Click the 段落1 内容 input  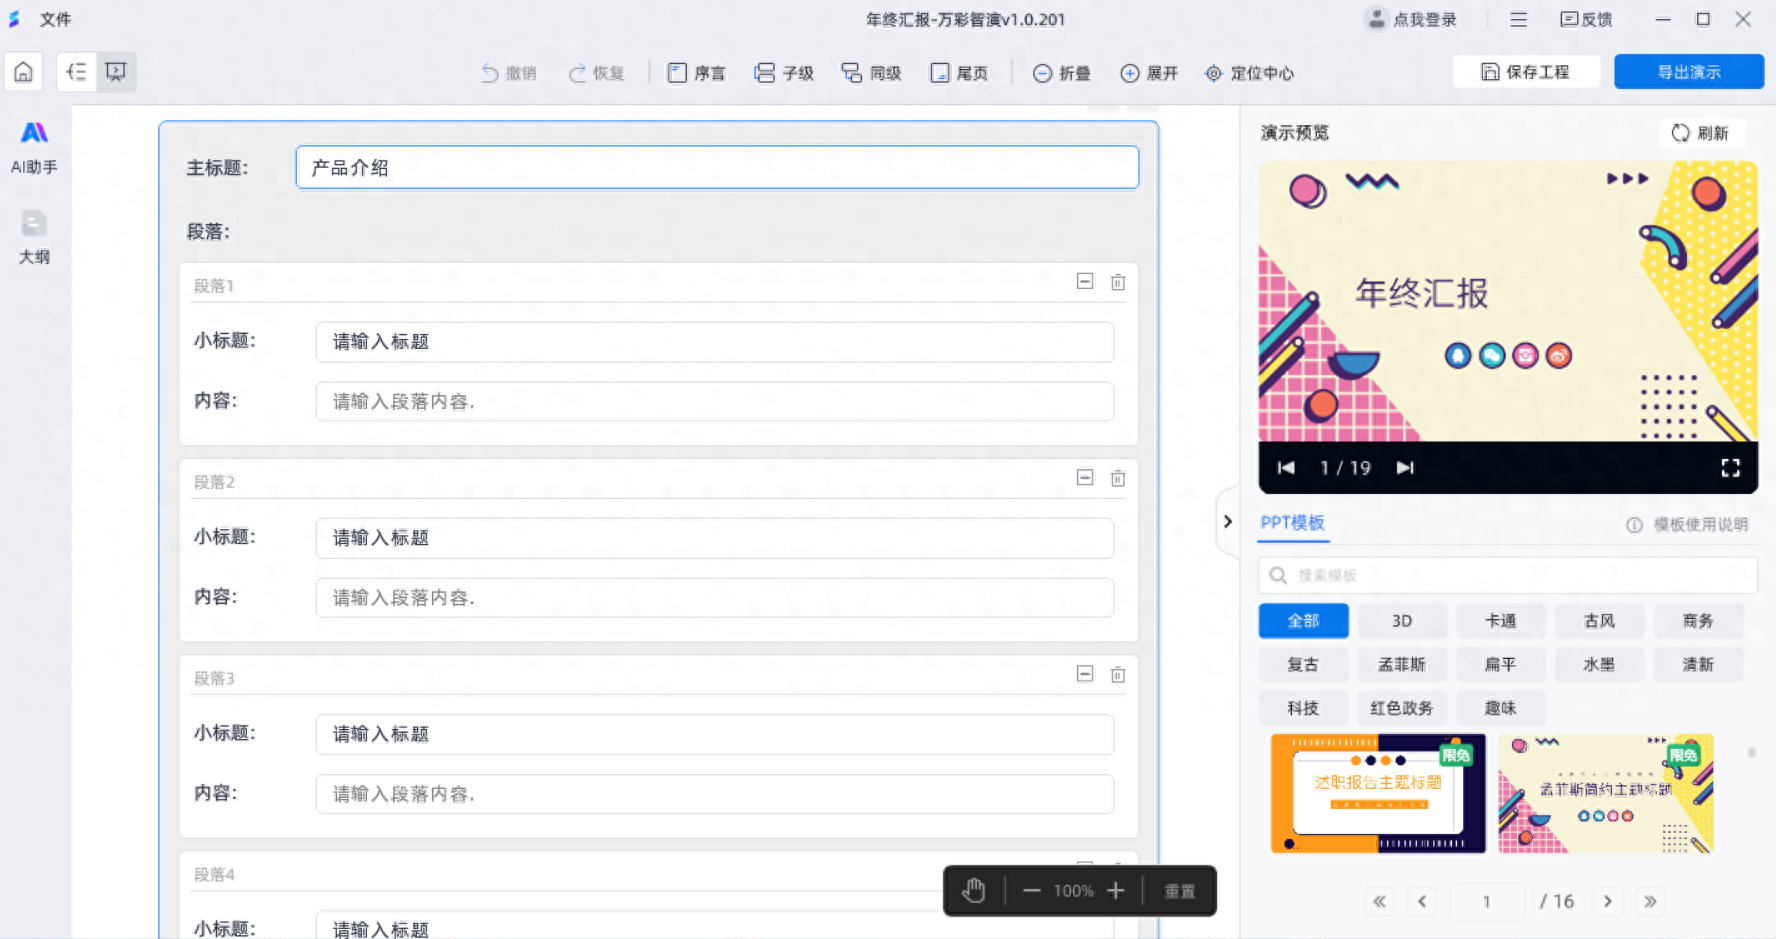715,401
